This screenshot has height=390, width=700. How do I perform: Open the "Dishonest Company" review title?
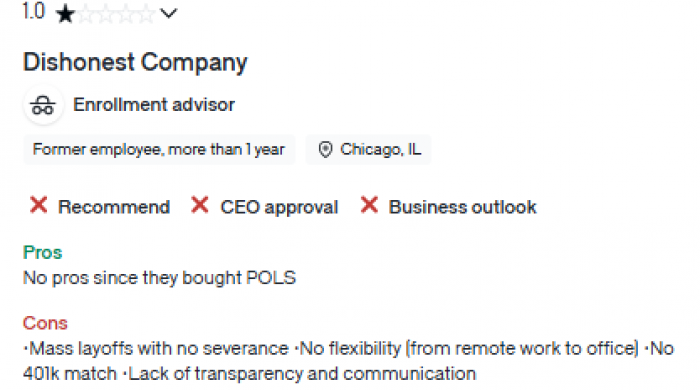coord(135,62)
